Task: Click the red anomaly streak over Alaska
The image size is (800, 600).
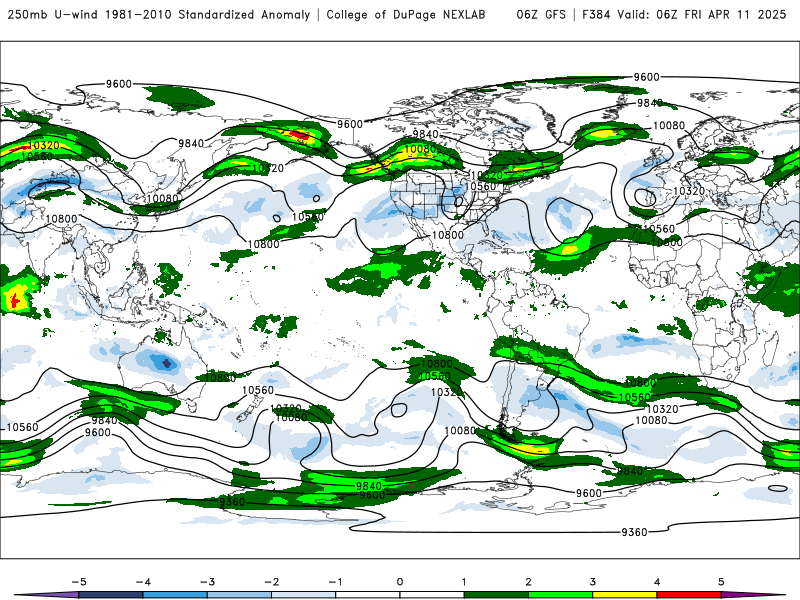Action: pyautogui.click(x=298, y=135)
